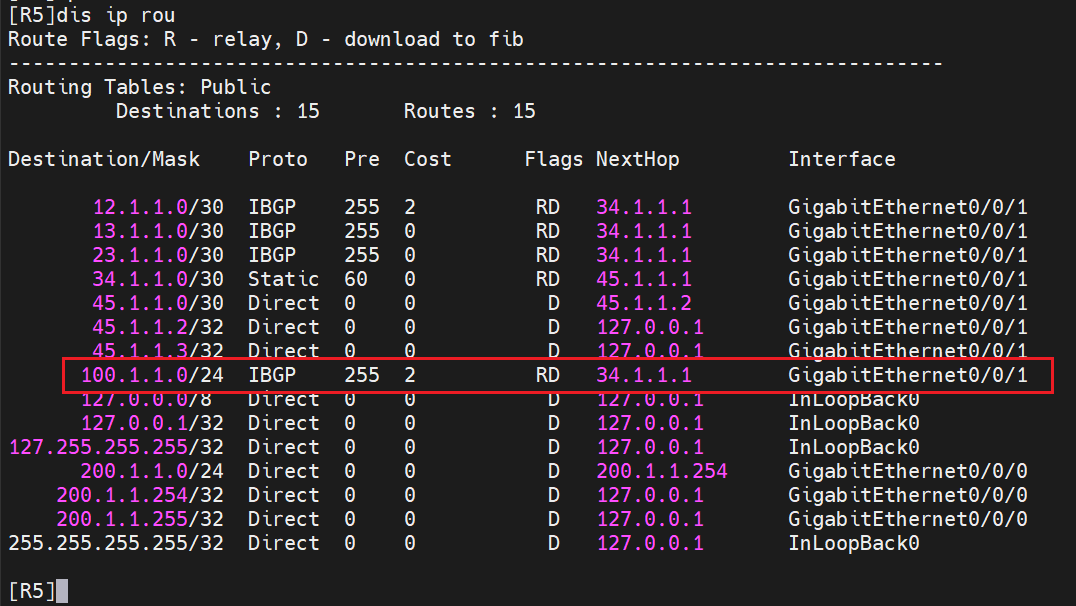Viewport: 1076px width, 606px height.
Task: Click the 255.255.255.255/32 destination entry
Action: tap(115, 543)
